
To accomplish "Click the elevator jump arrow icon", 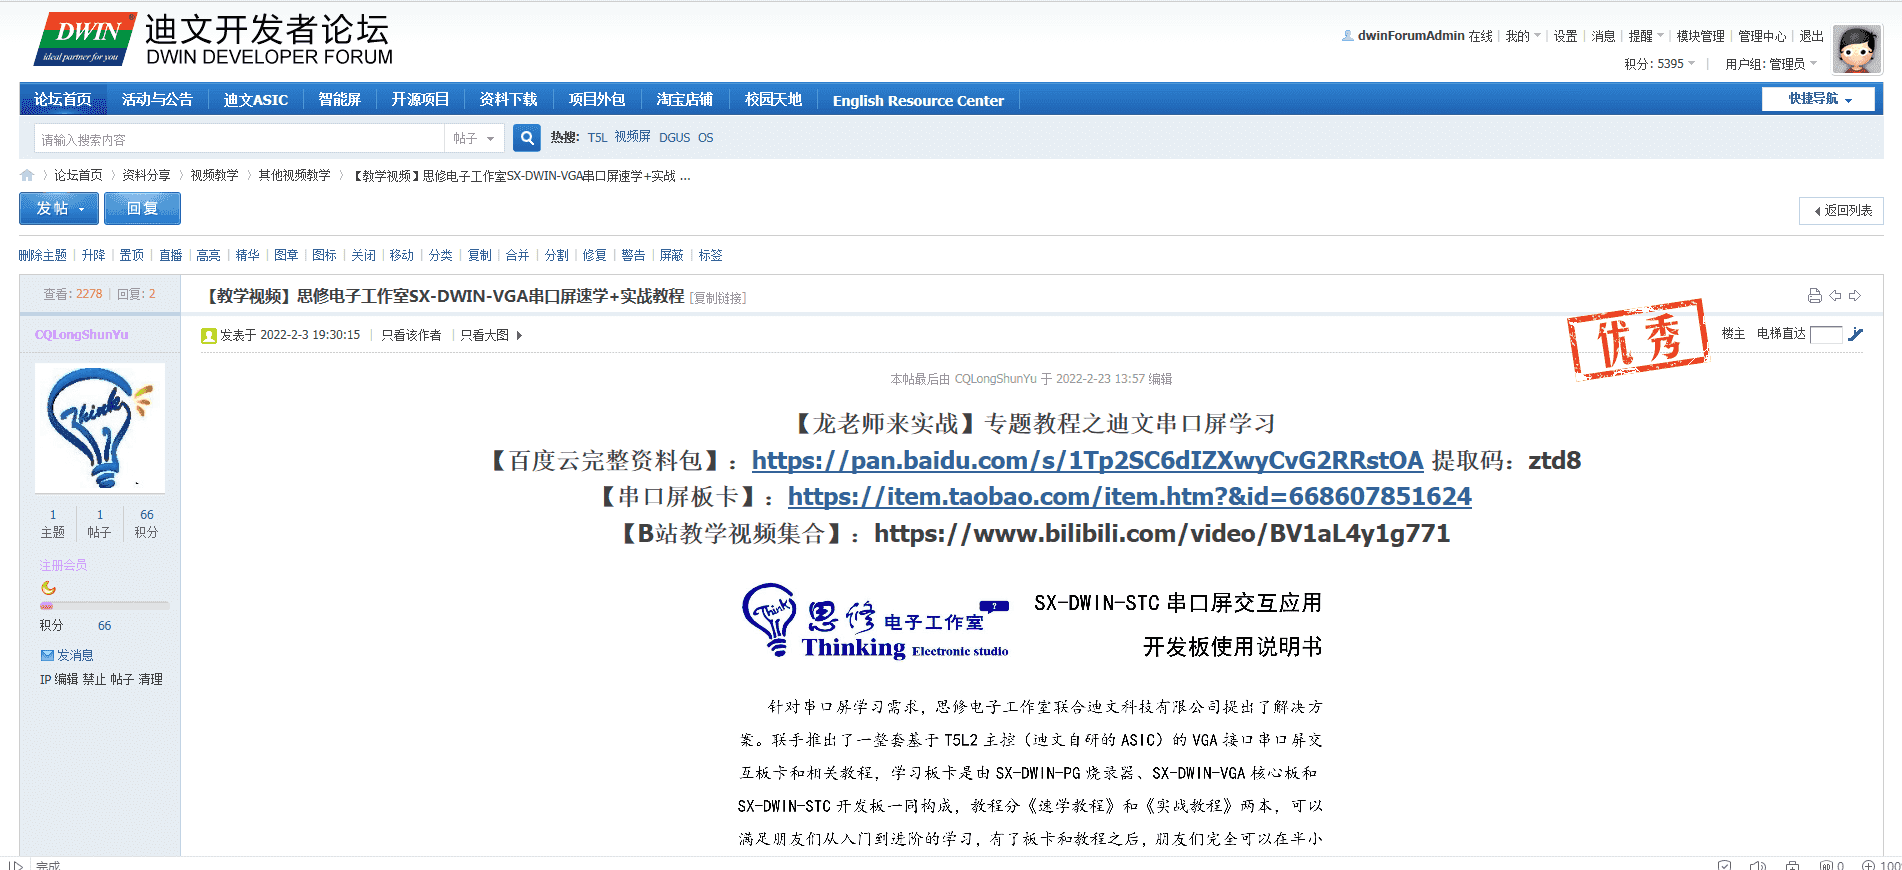I will pyautogui.click(x=1856, y=334).
